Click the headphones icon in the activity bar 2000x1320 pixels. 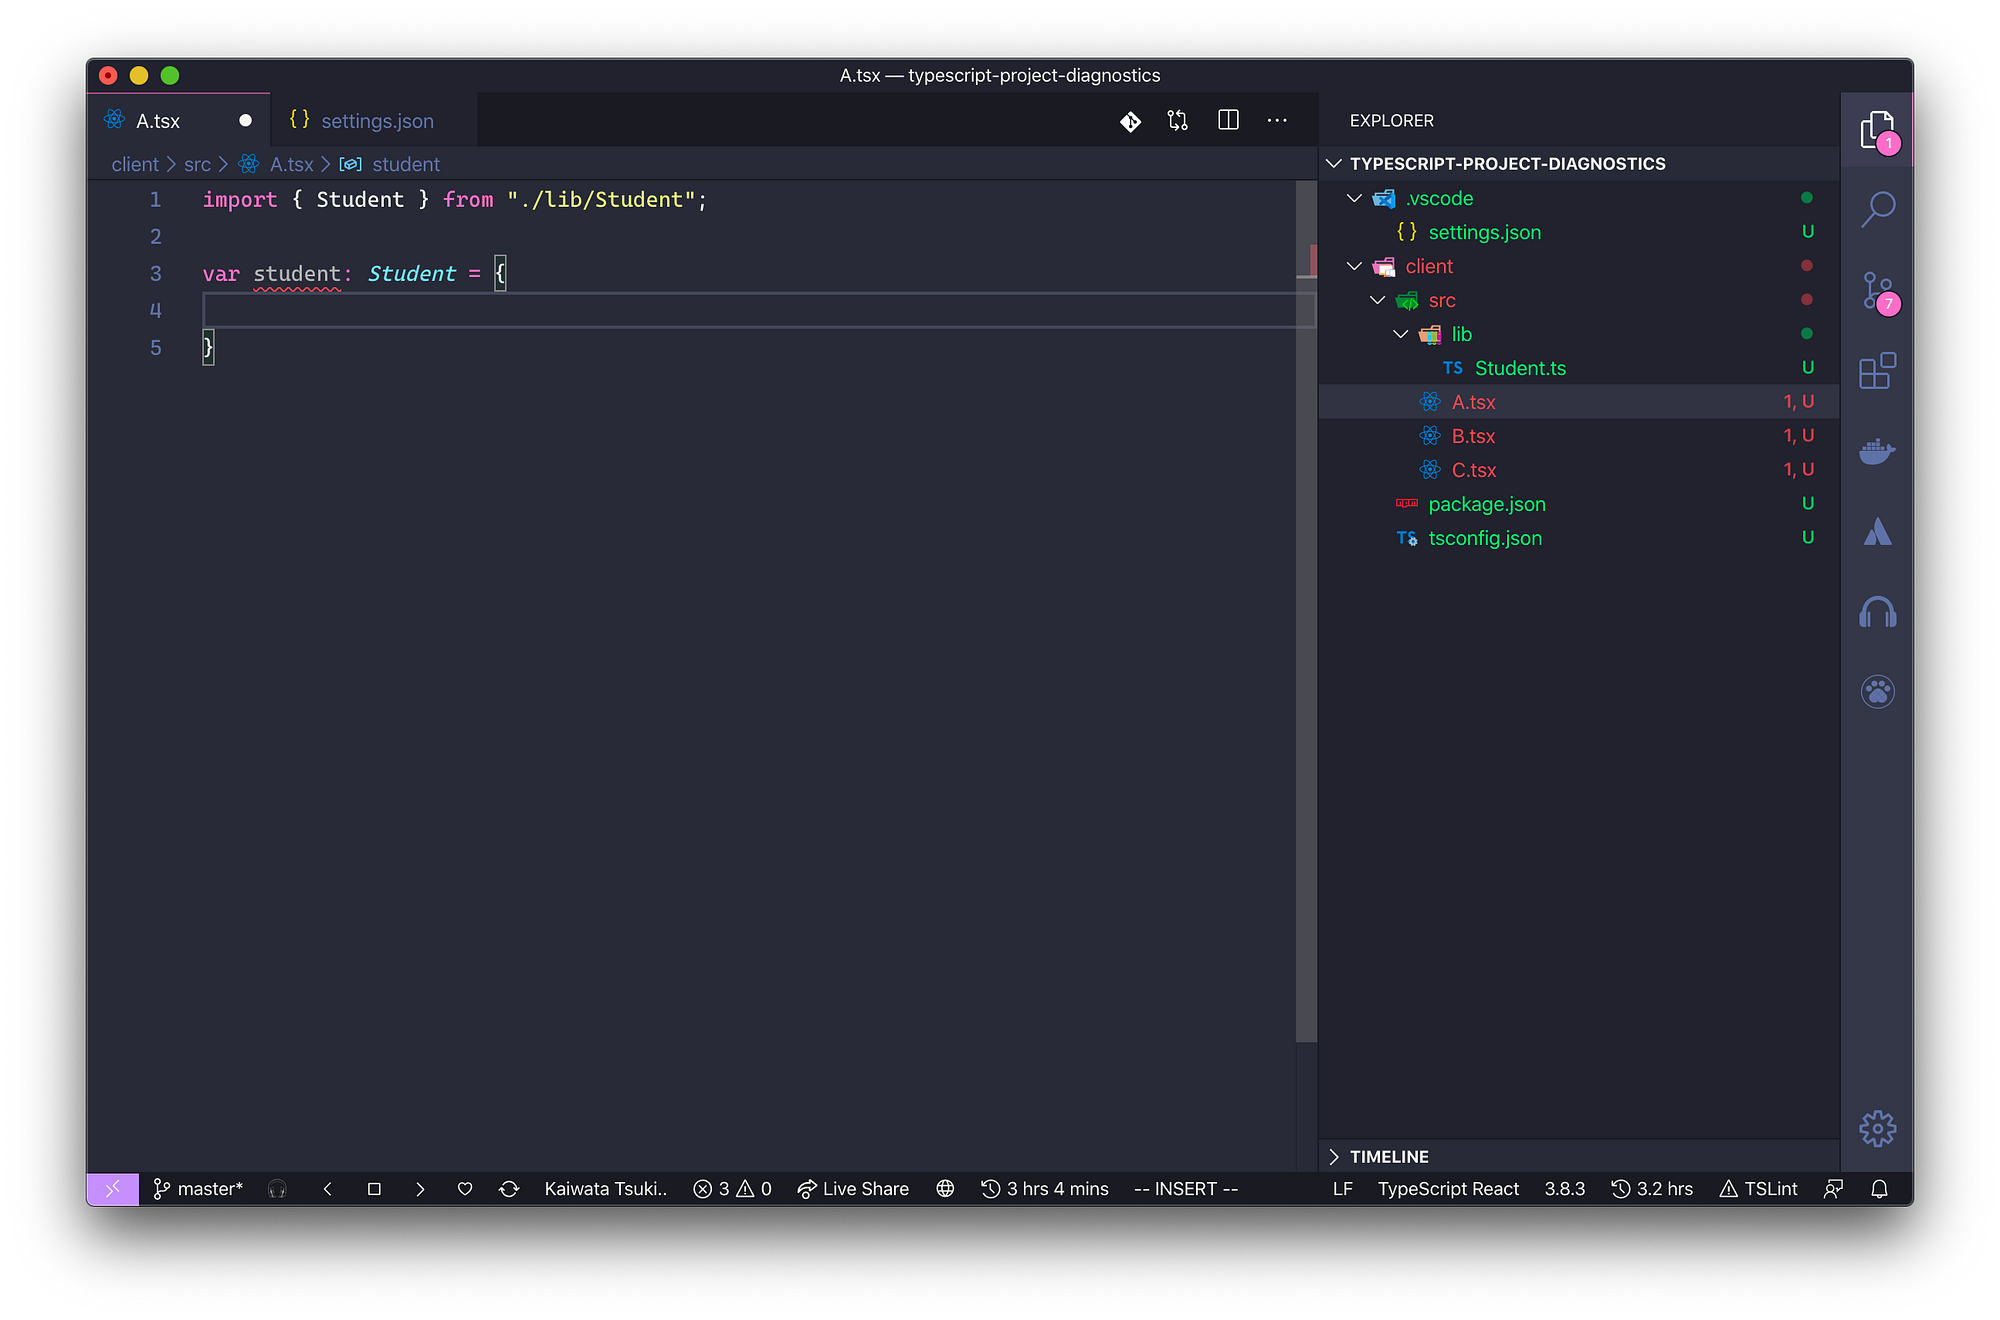tap(1878, 611)
